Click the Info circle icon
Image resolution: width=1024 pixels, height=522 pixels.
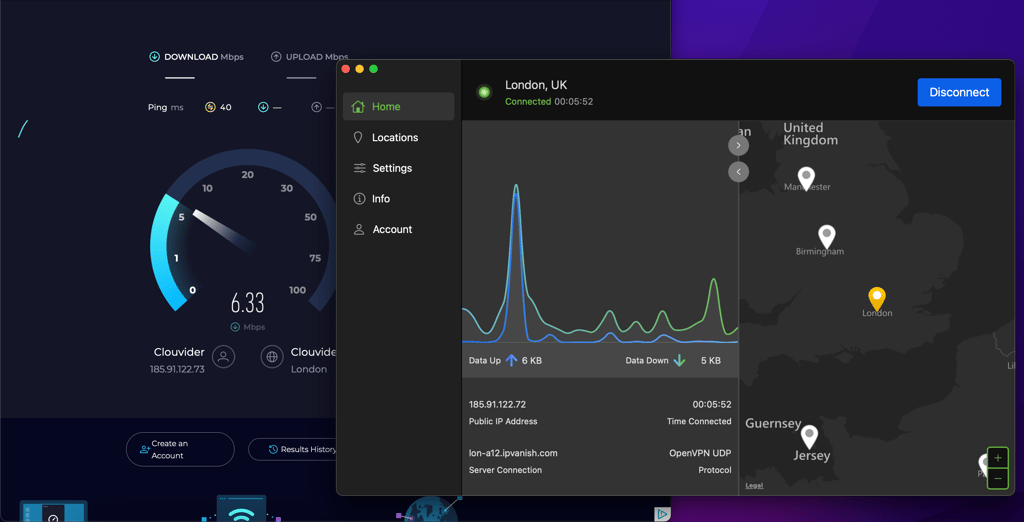tap(359, 199)
